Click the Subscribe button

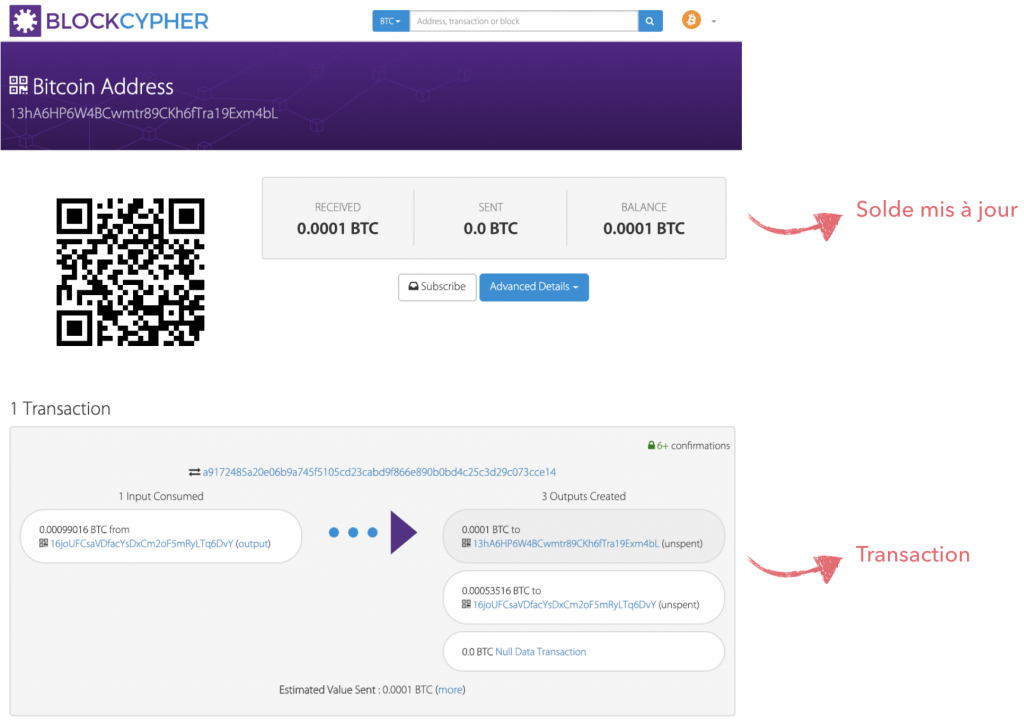[437, 287]
